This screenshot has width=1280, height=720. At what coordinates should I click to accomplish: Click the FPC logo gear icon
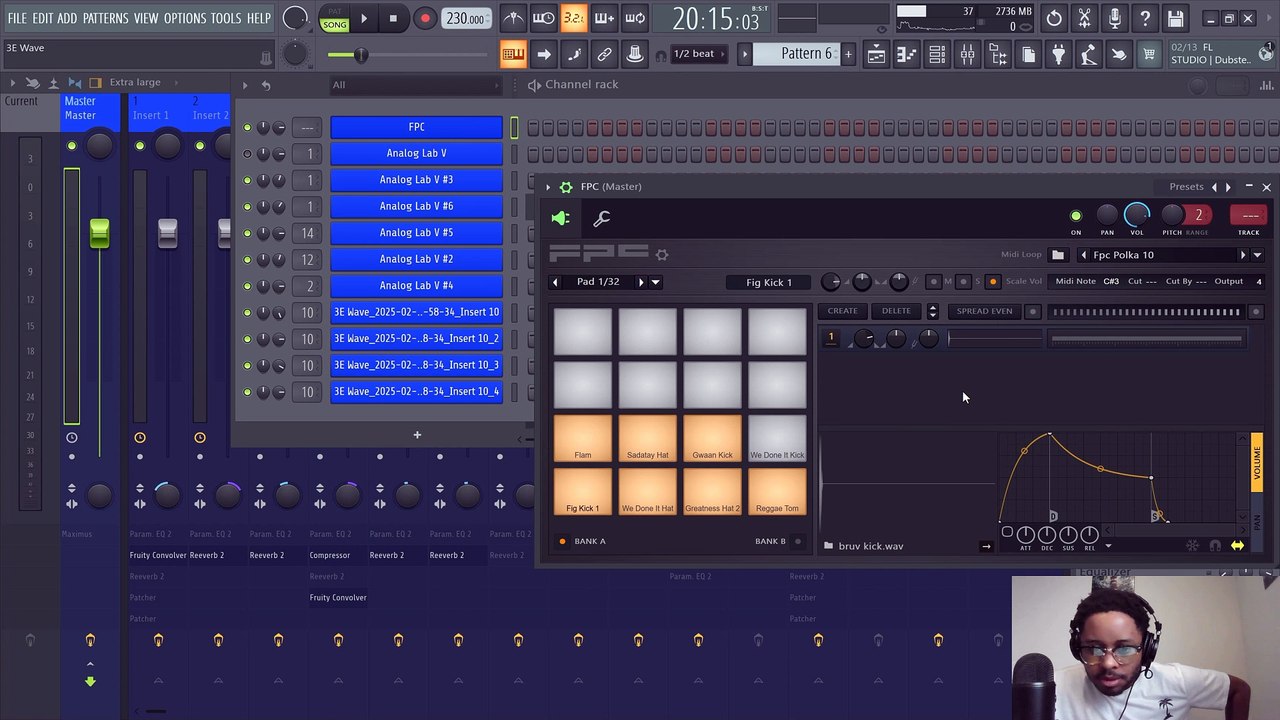(661, 255)
